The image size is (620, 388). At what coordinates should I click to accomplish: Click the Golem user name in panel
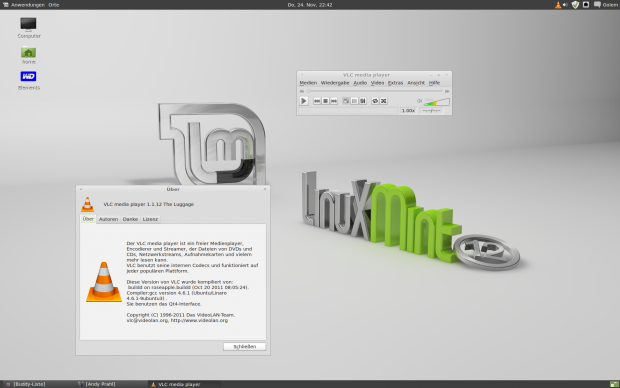[610, 5]
